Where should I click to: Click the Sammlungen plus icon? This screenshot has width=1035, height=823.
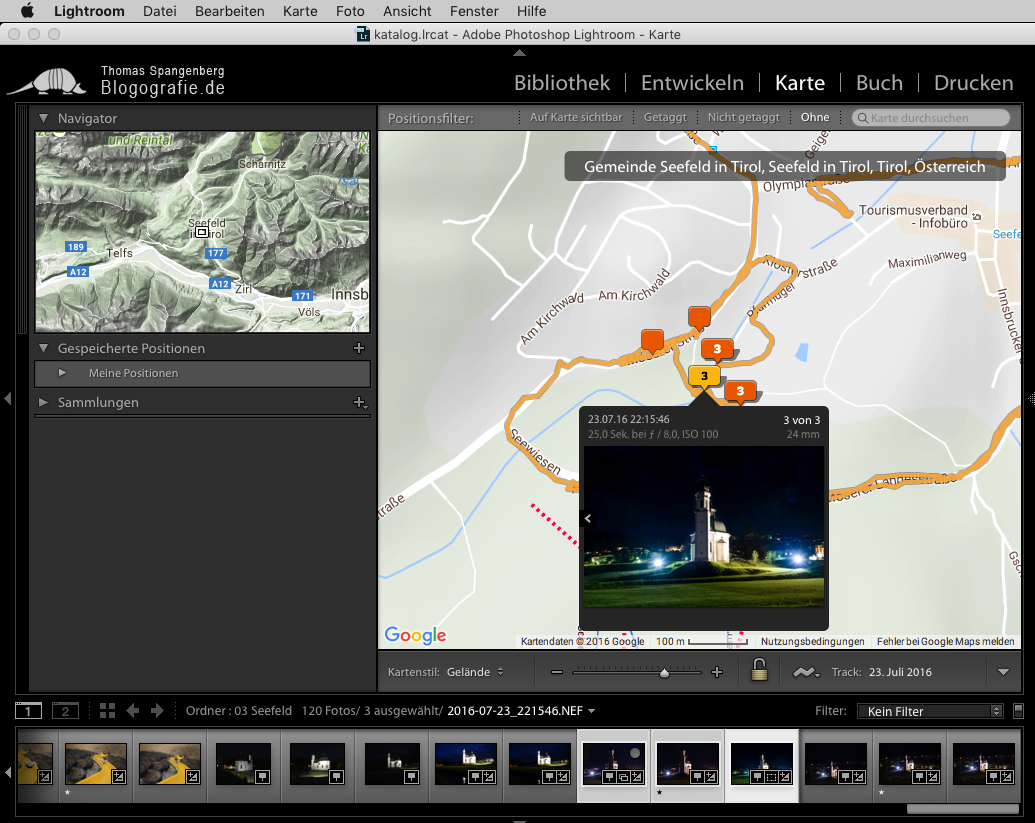coord(360,402)
